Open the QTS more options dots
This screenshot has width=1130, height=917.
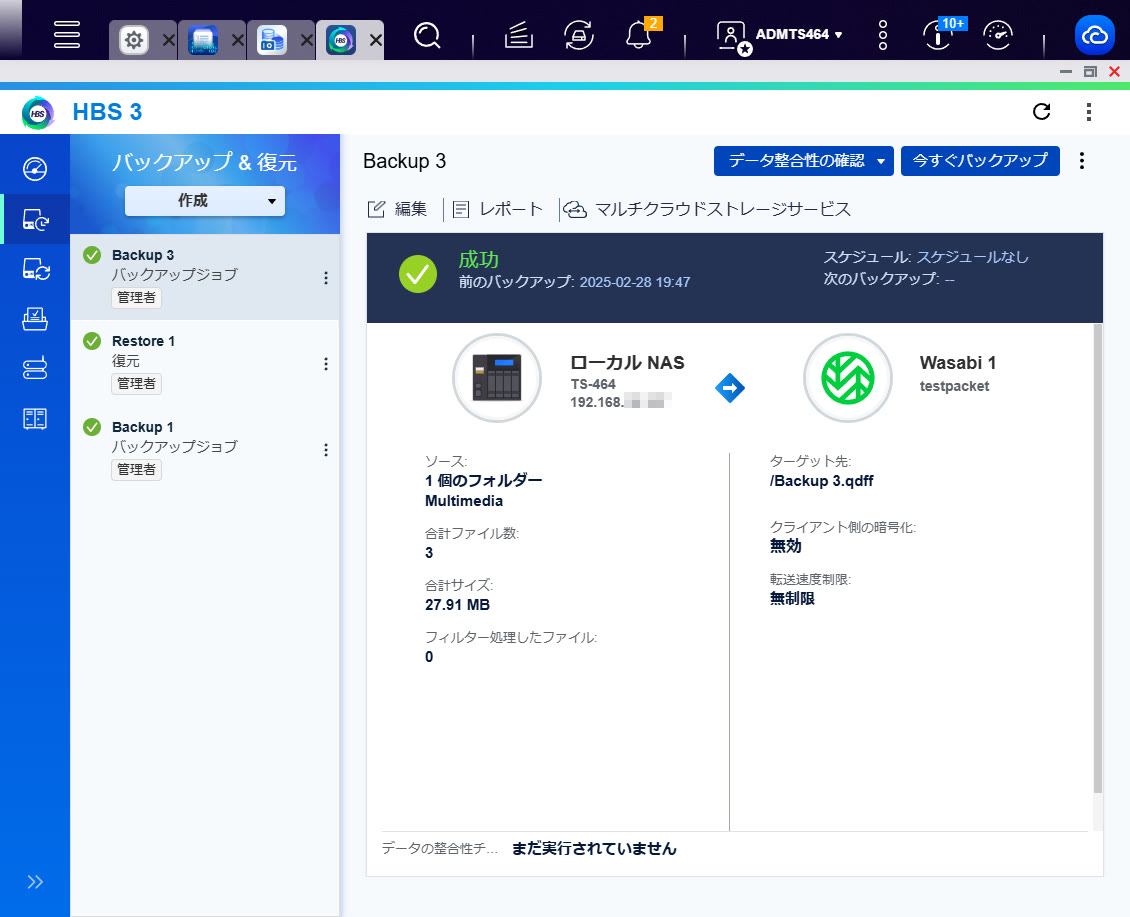pyautogui.click(x=883, y=35)
